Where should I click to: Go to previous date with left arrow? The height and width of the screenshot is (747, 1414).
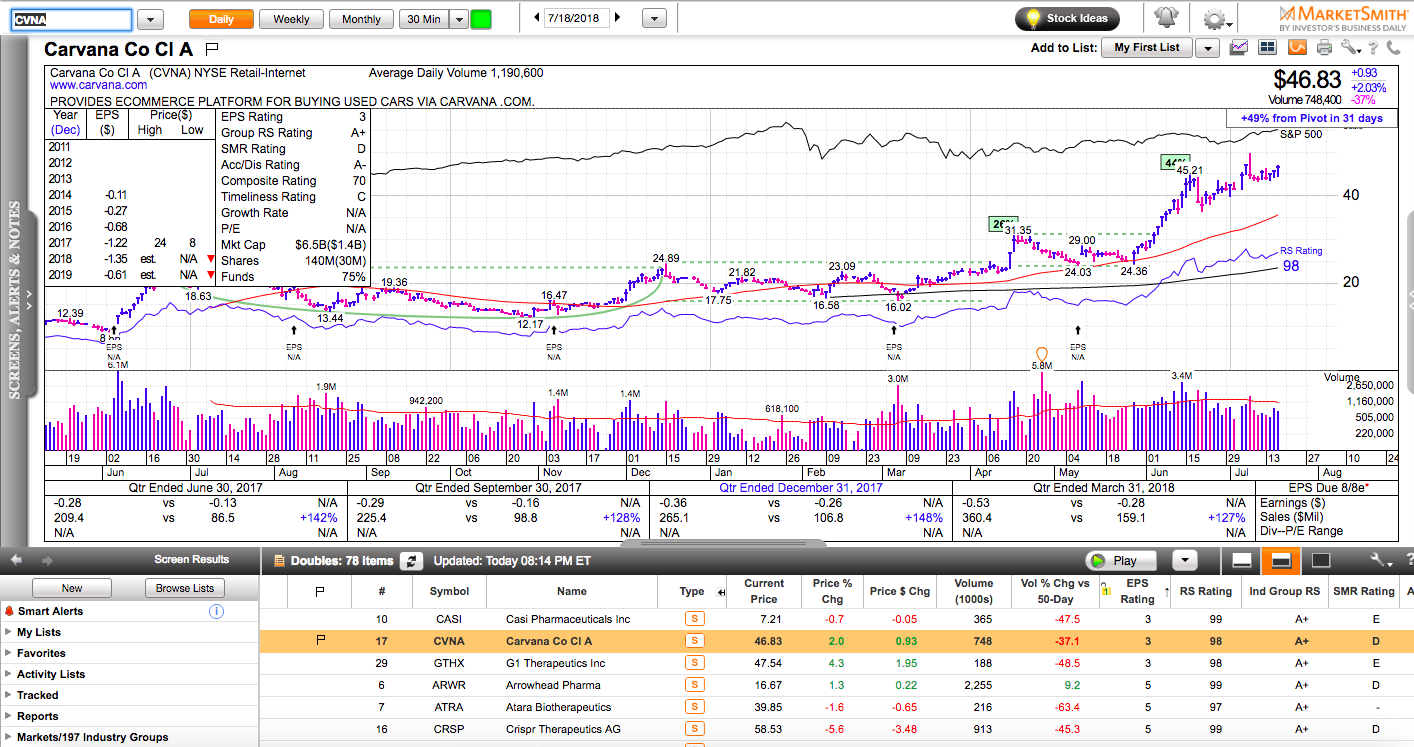pos(537,18)
